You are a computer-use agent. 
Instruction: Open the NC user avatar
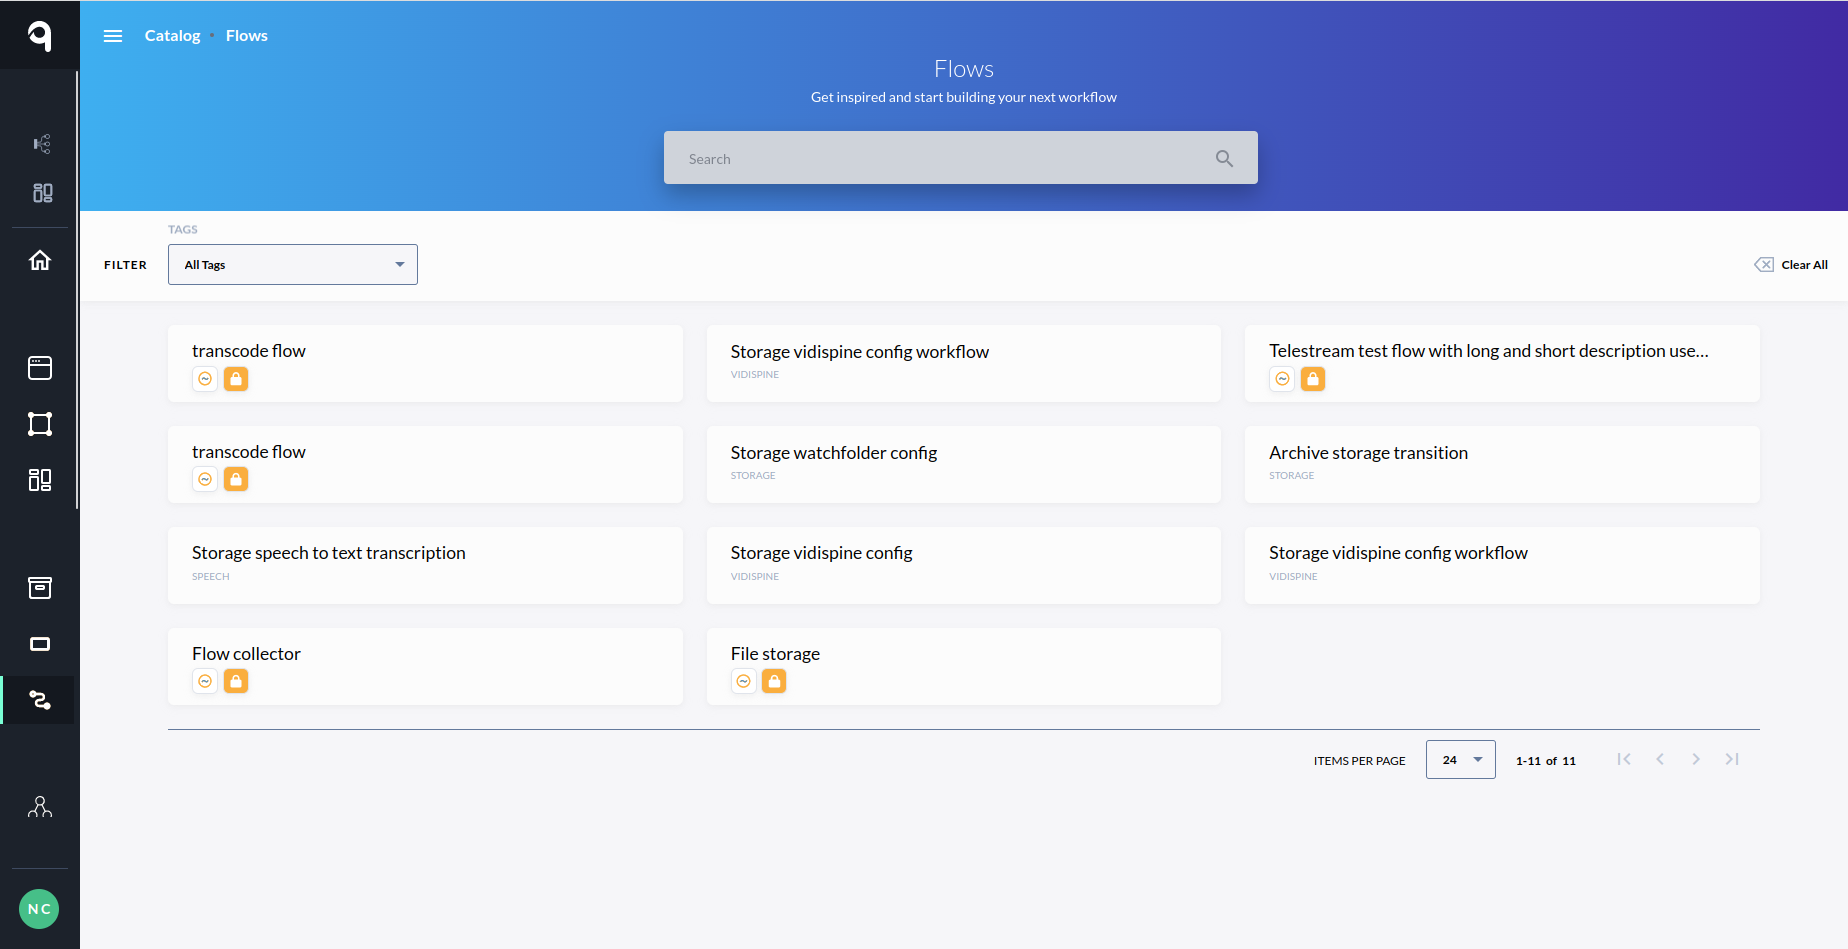39,909
